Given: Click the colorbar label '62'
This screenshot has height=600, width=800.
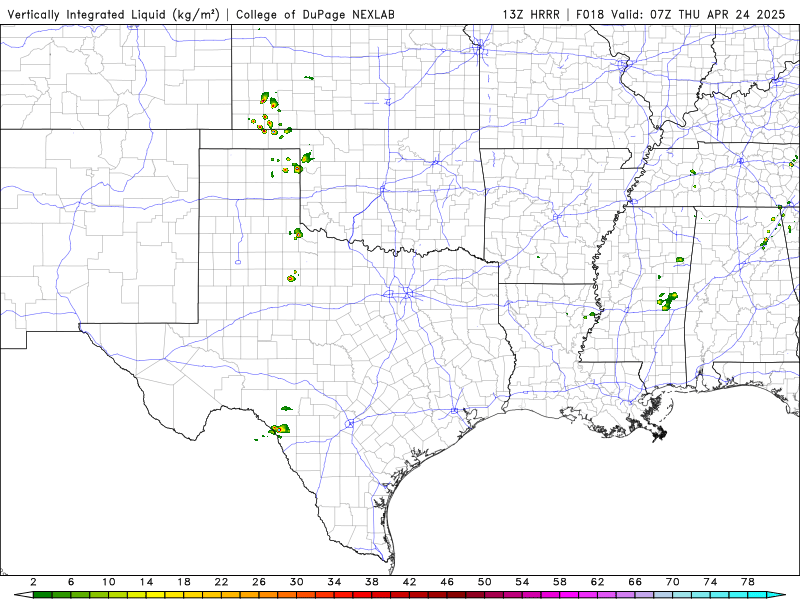Looking at the screenshot, I should click(597, 582).
